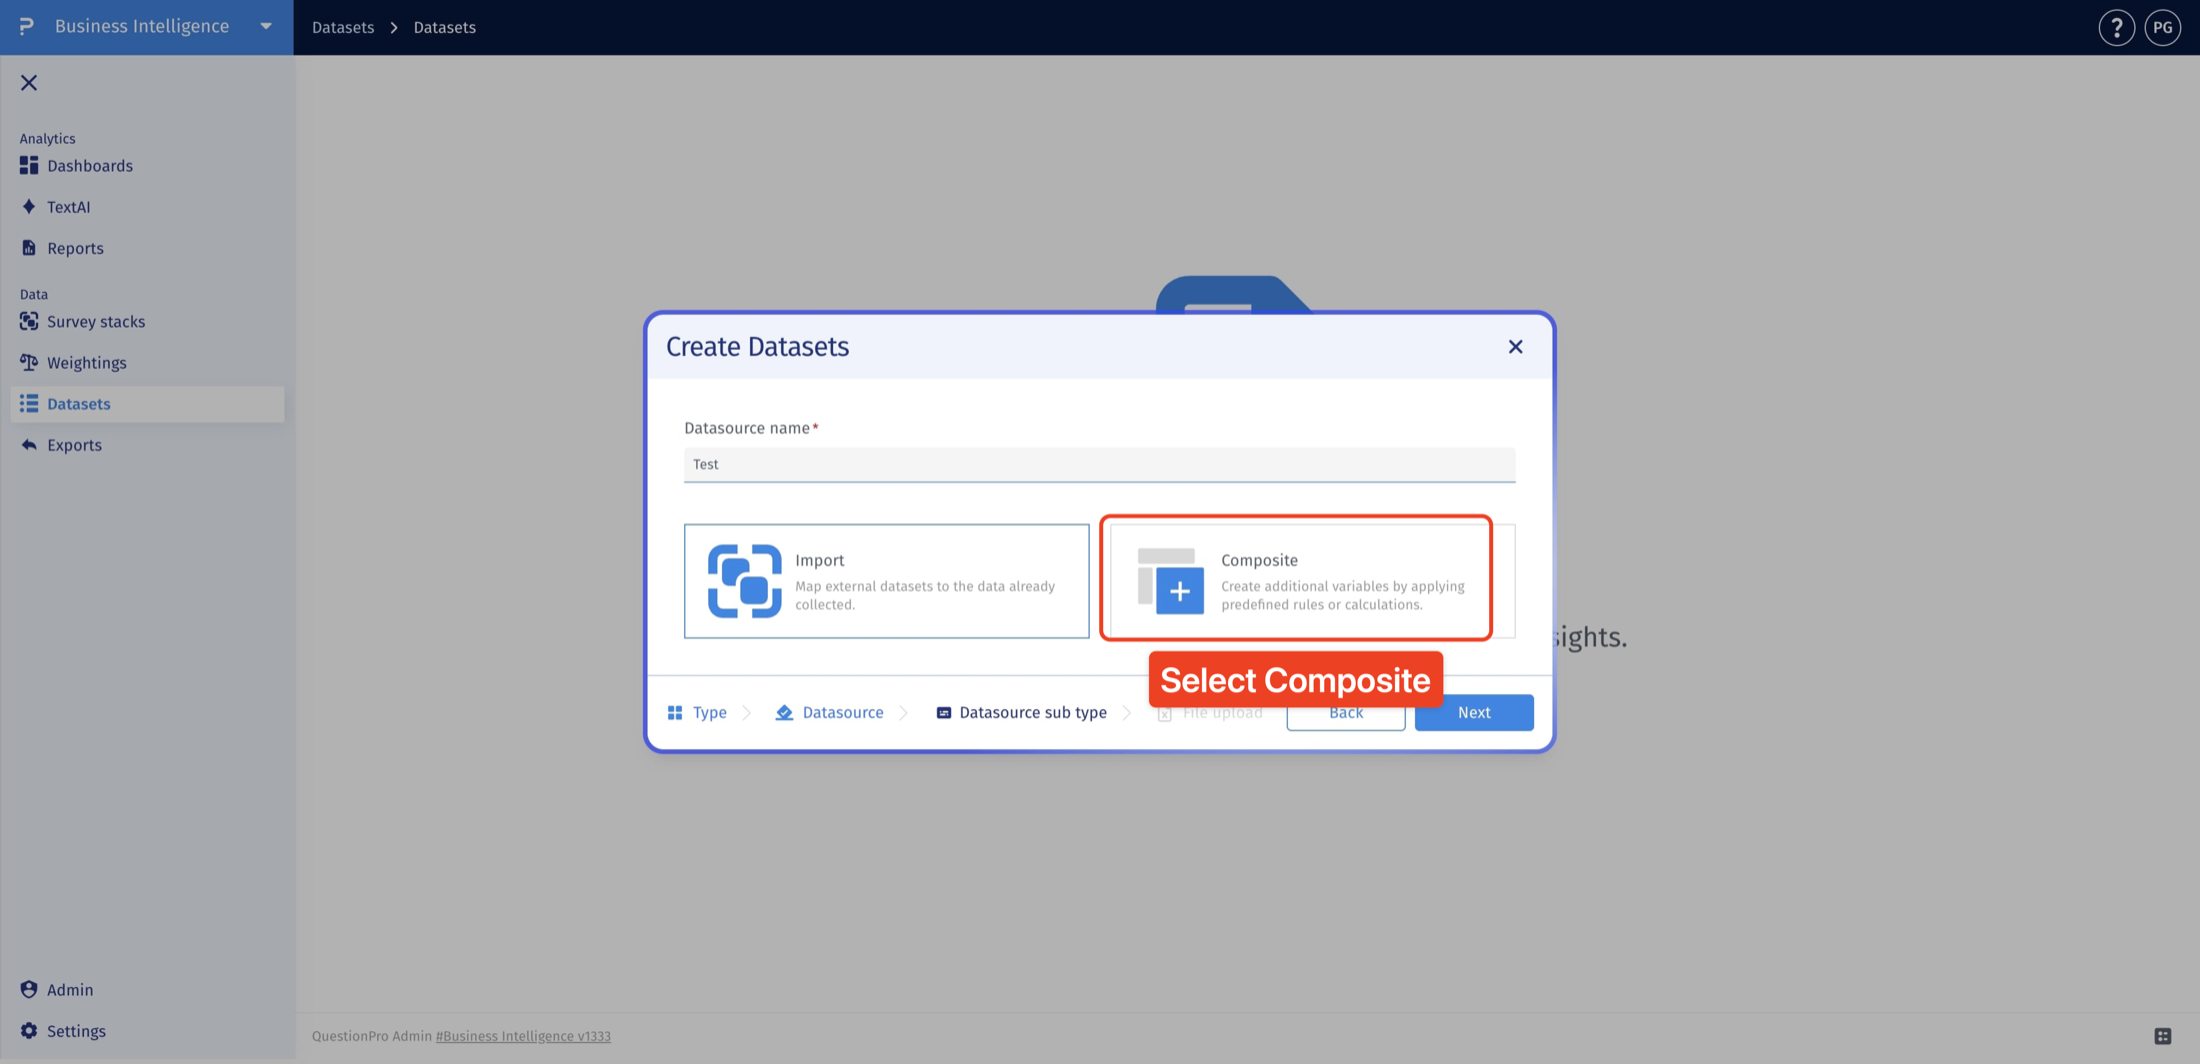The width and height of the screenshot is (2200, 1064).
Task: Click the Datasets list icon in sidebar
Action: click(29, 404)
